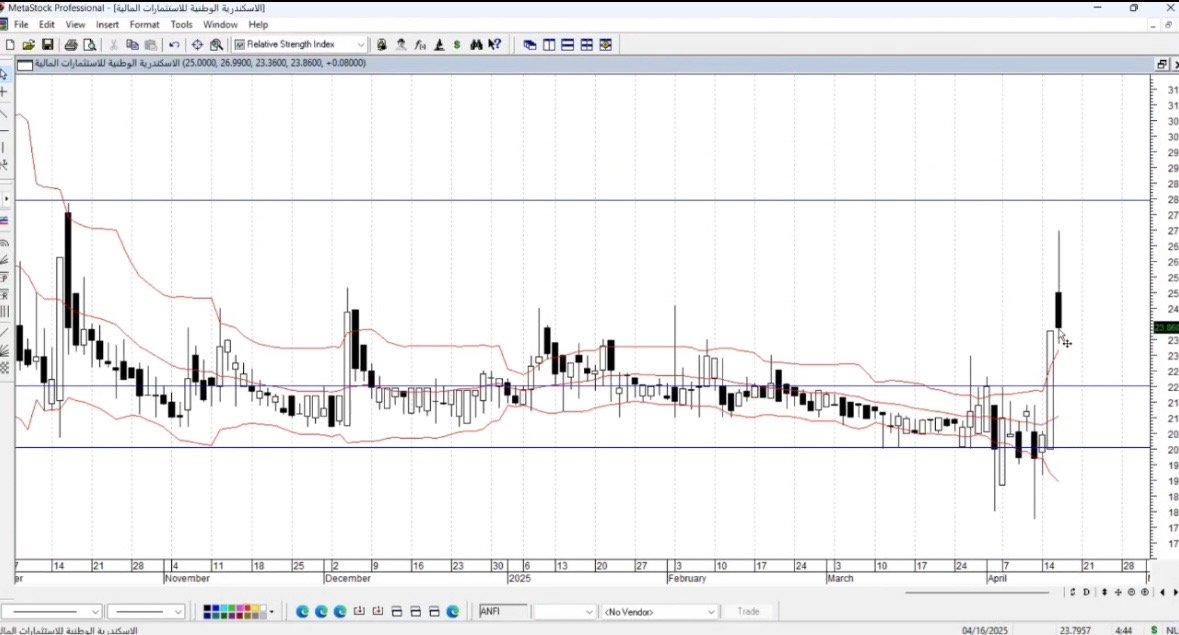The height and width of the screenshot is (635, 1179).
Task: Click the ANFI symbol input field
Action: pyautogui.click(x=502, y=611)
